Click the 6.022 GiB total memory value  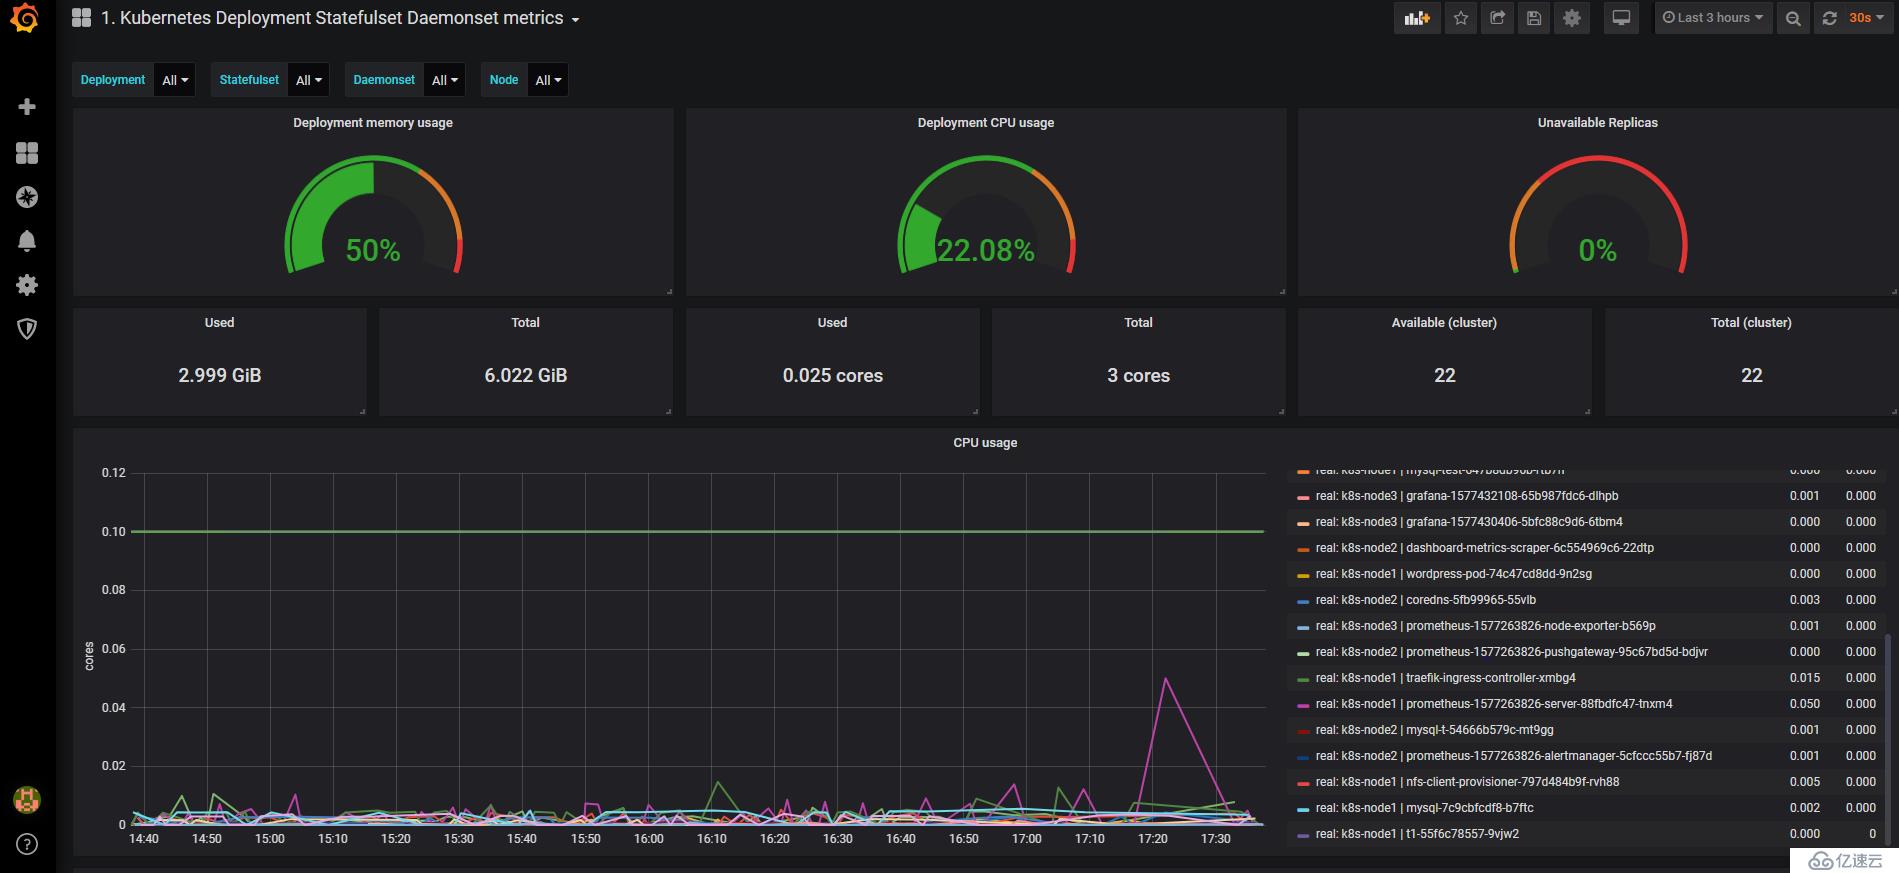point(526,375)
